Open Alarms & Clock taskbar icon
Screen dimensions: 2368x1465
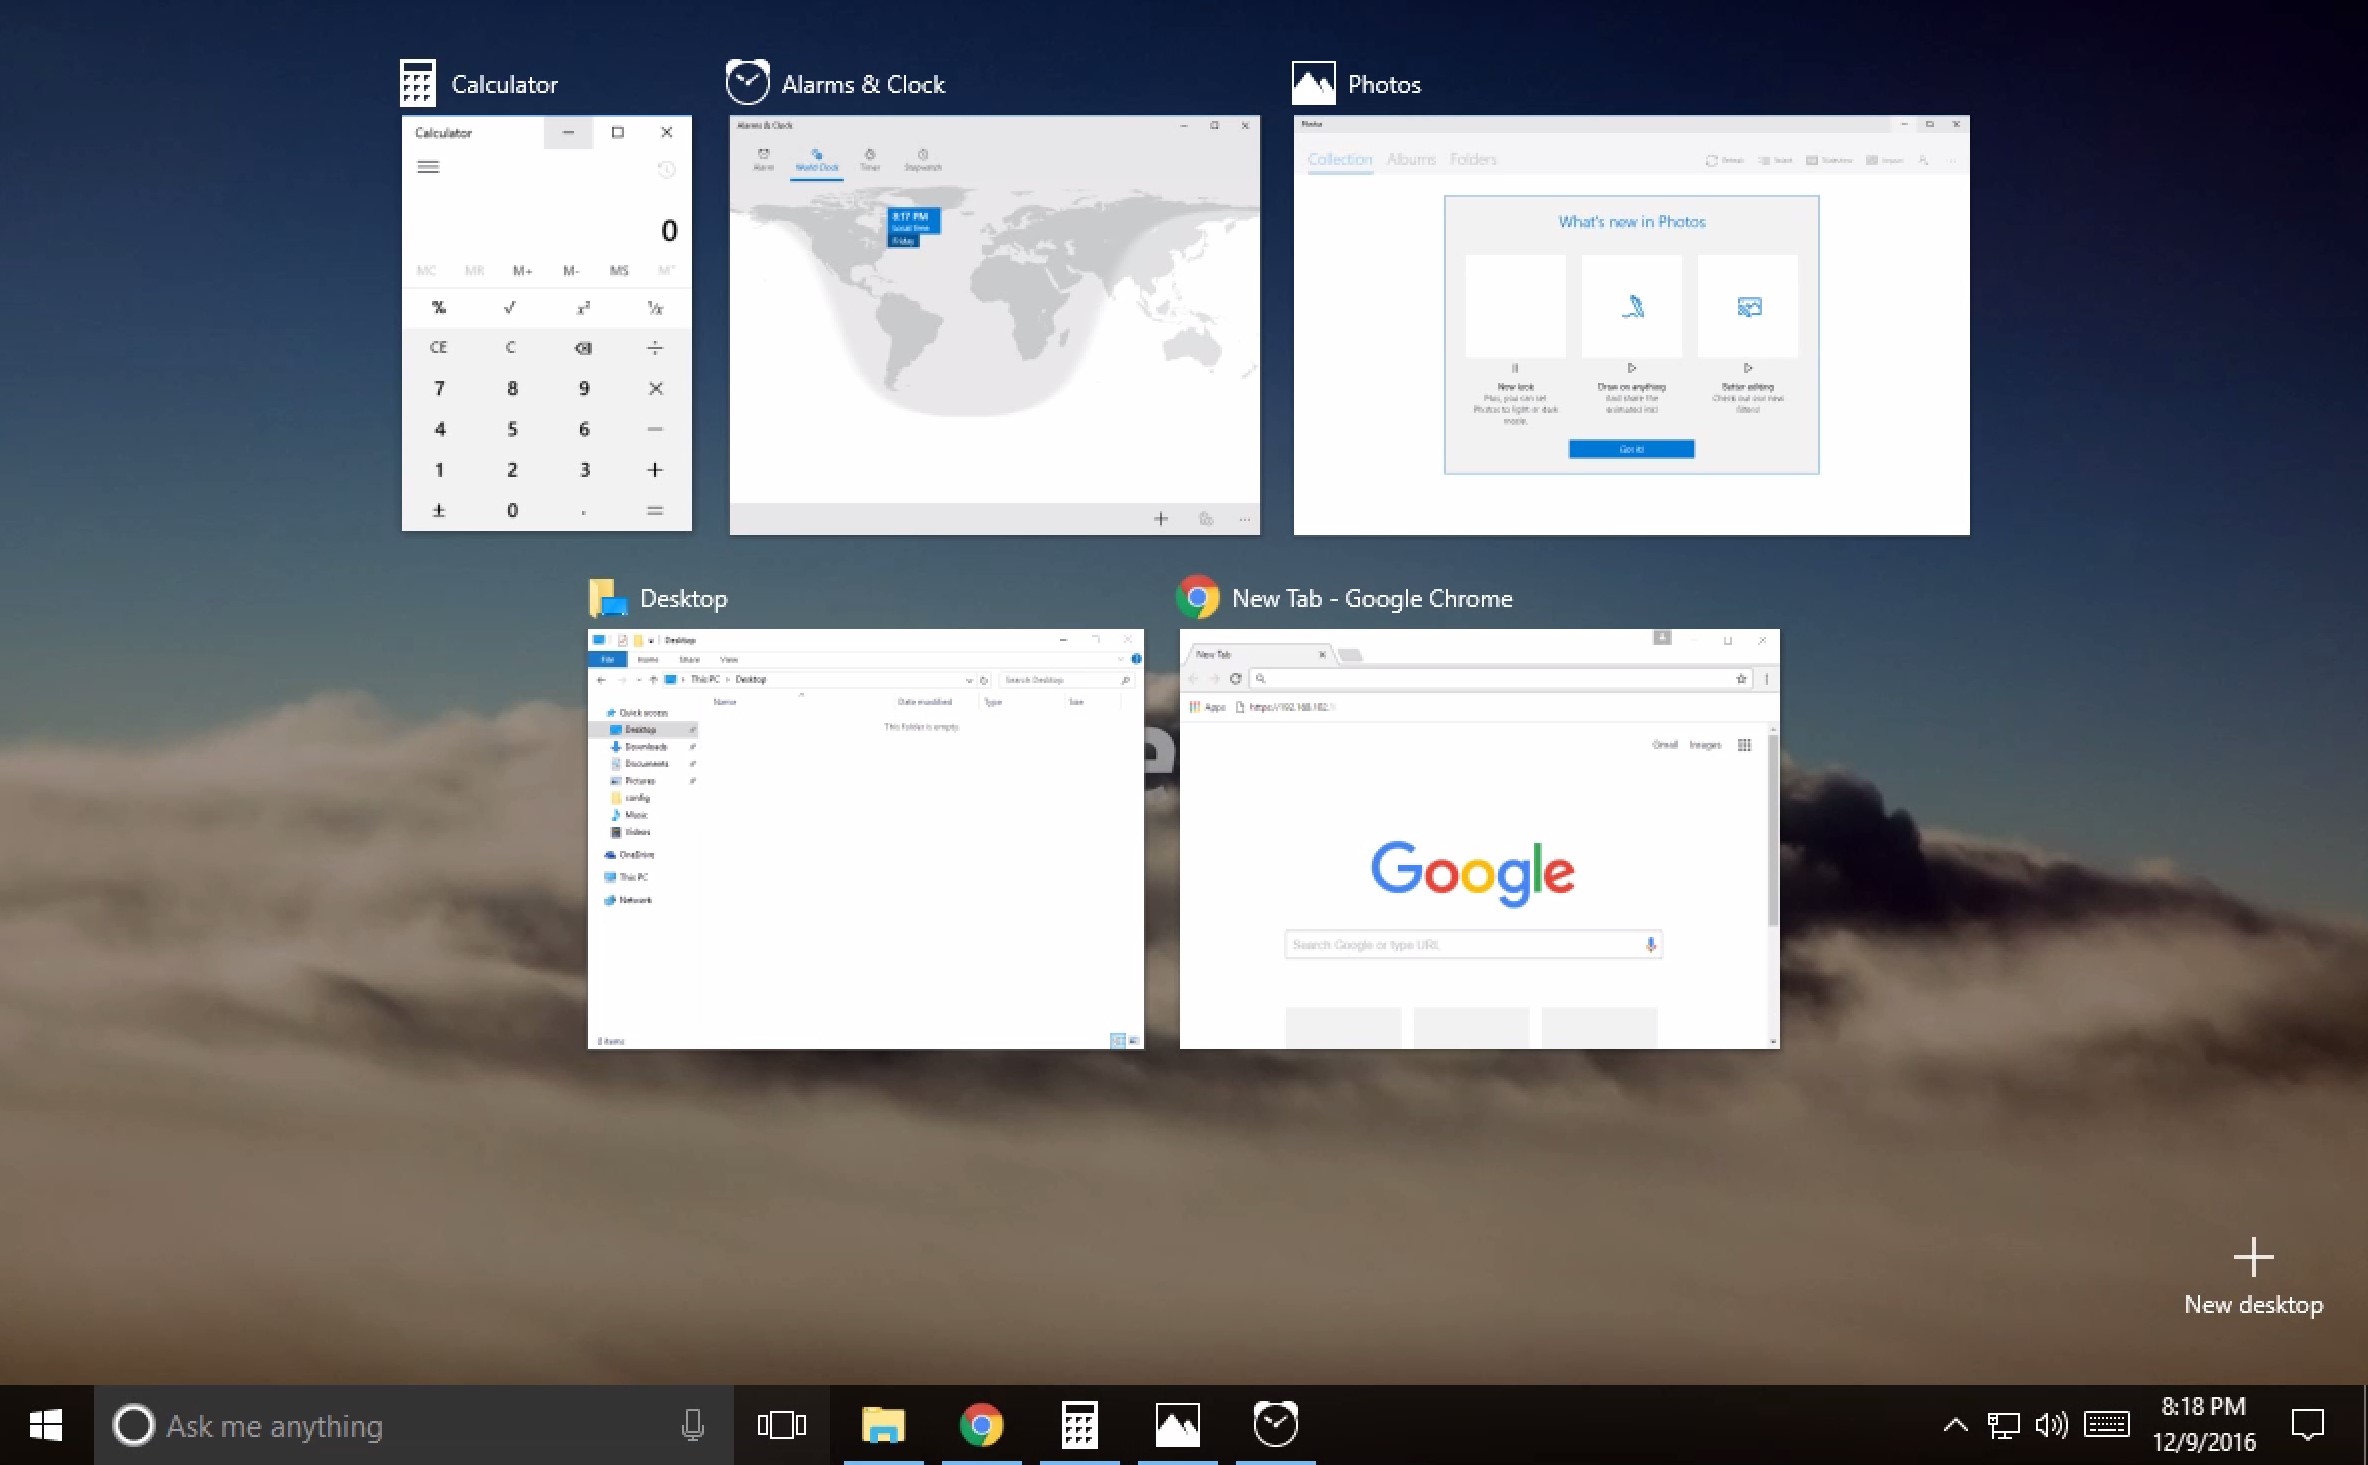click(x=1275, y=1425)
